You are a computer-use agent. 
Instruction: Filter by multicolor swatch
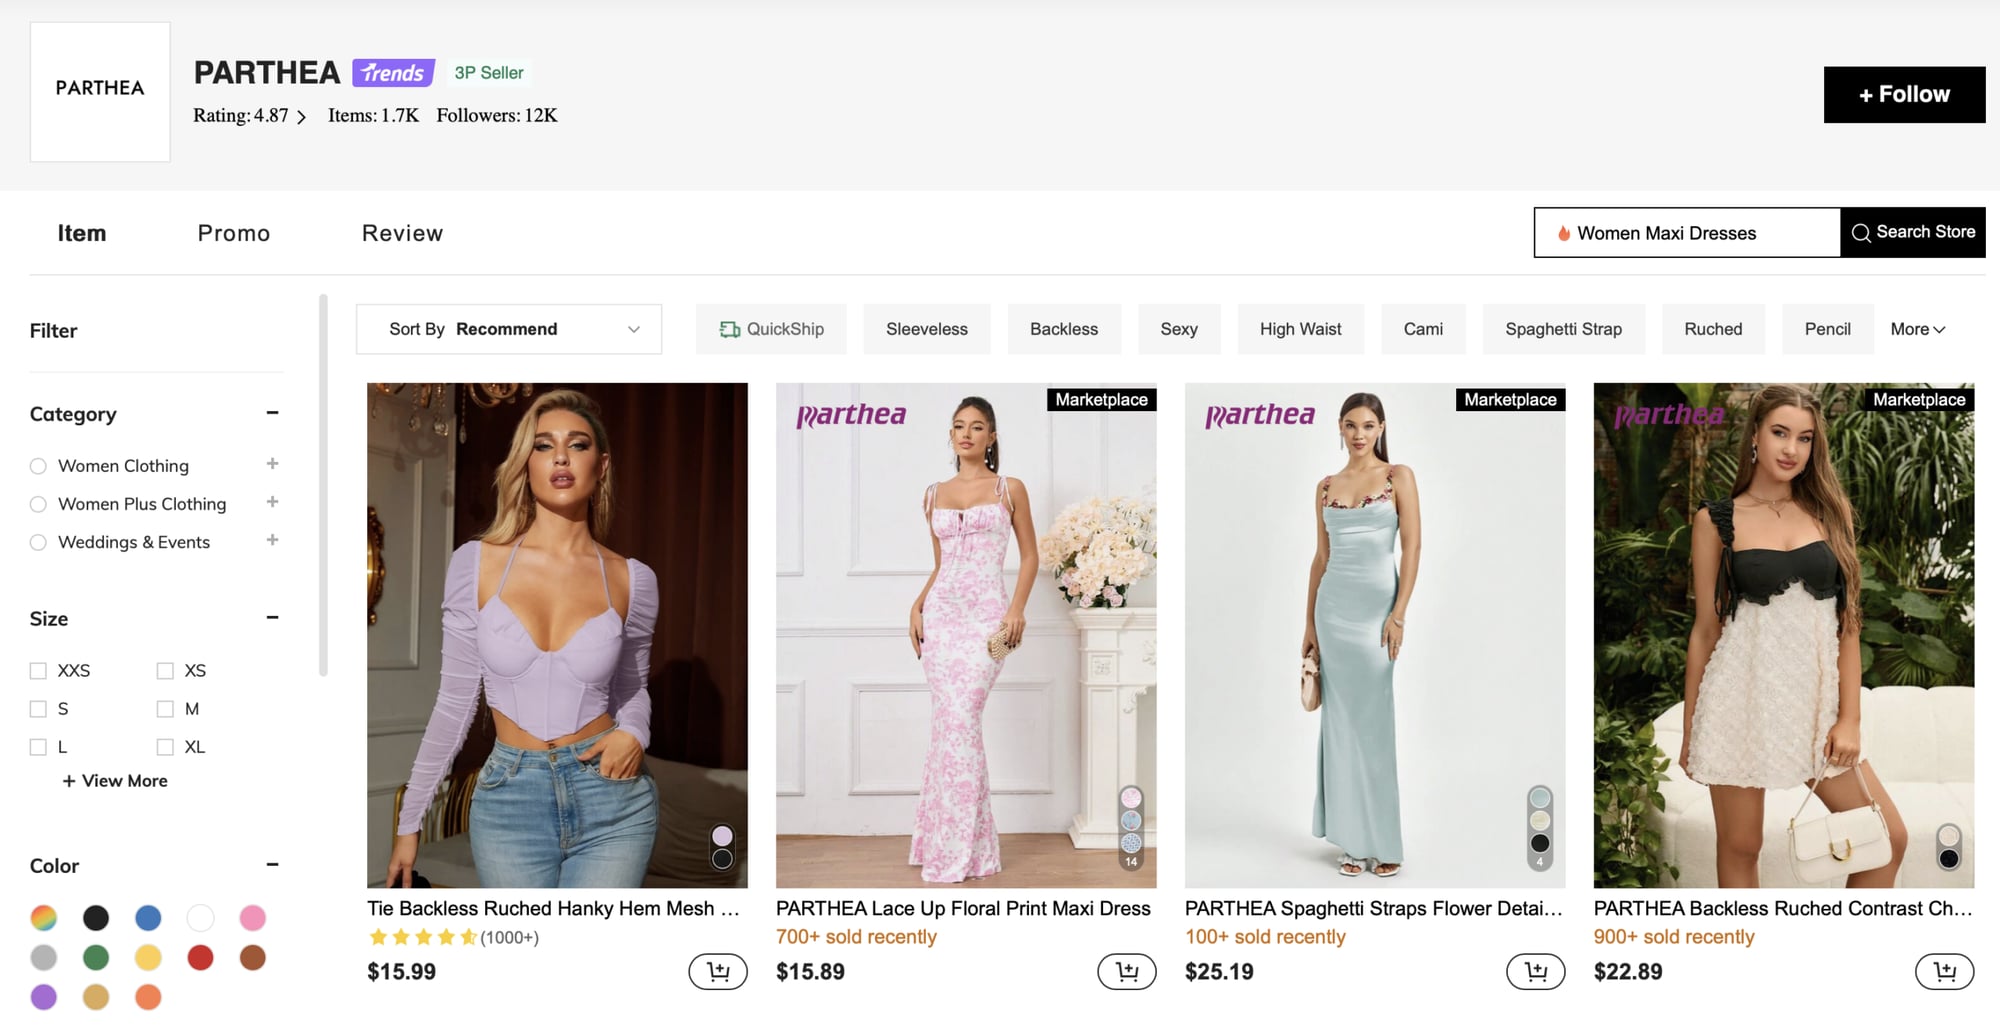coord(44,918)
